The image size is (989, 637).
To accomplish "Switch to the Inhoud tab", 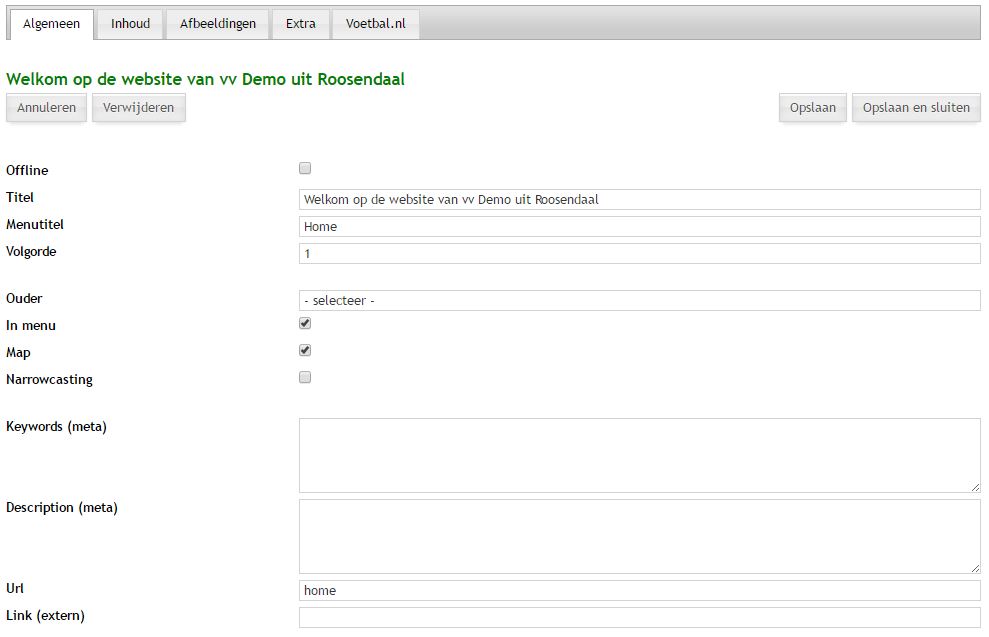I will pos(130,24).
